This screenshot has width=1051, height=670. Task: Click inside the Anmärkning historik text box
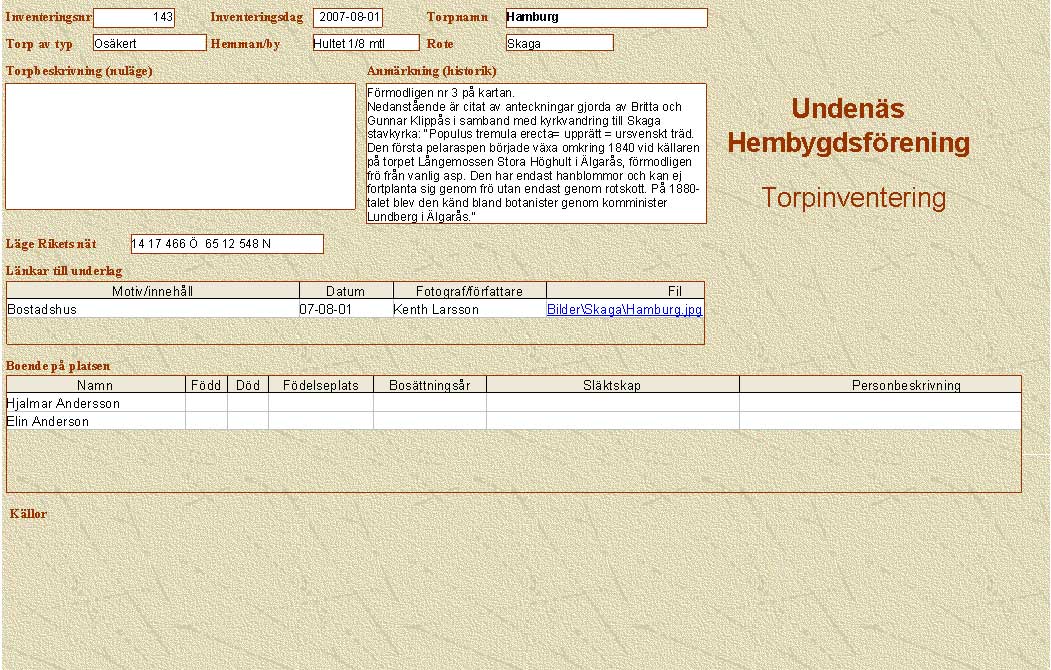coord(536,153)
